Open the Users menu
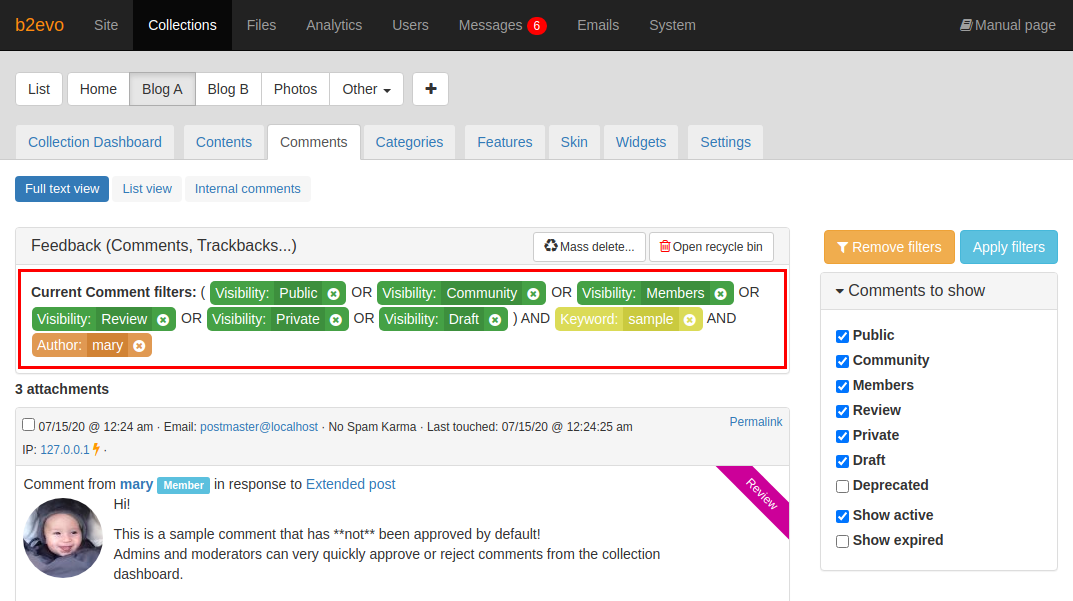Viewport: 1073px width, 601px height. (410, 25)
